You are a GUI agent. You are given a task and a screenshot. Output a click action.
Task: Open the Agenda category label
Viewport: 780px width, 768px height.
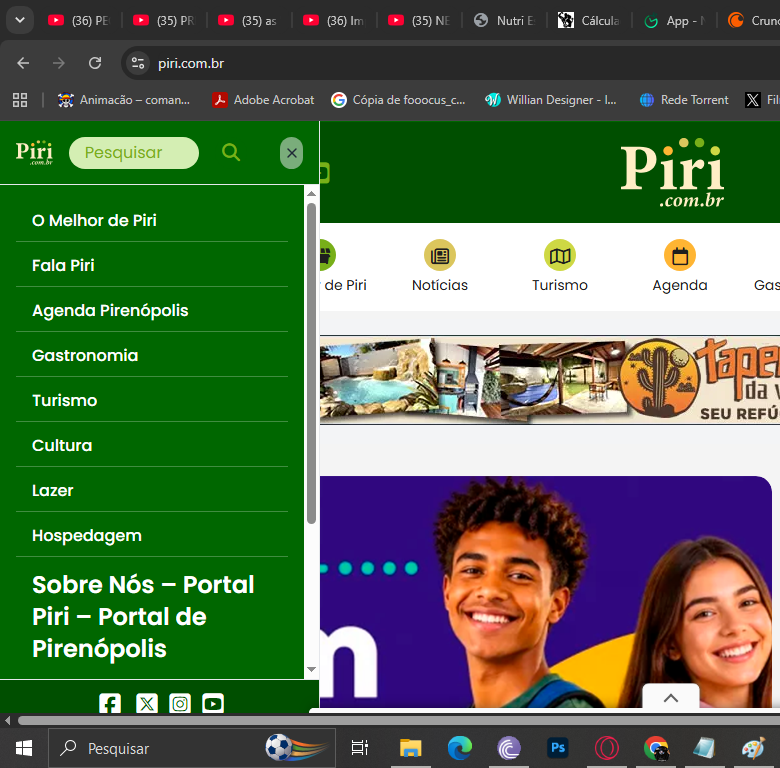coord(680,286)
